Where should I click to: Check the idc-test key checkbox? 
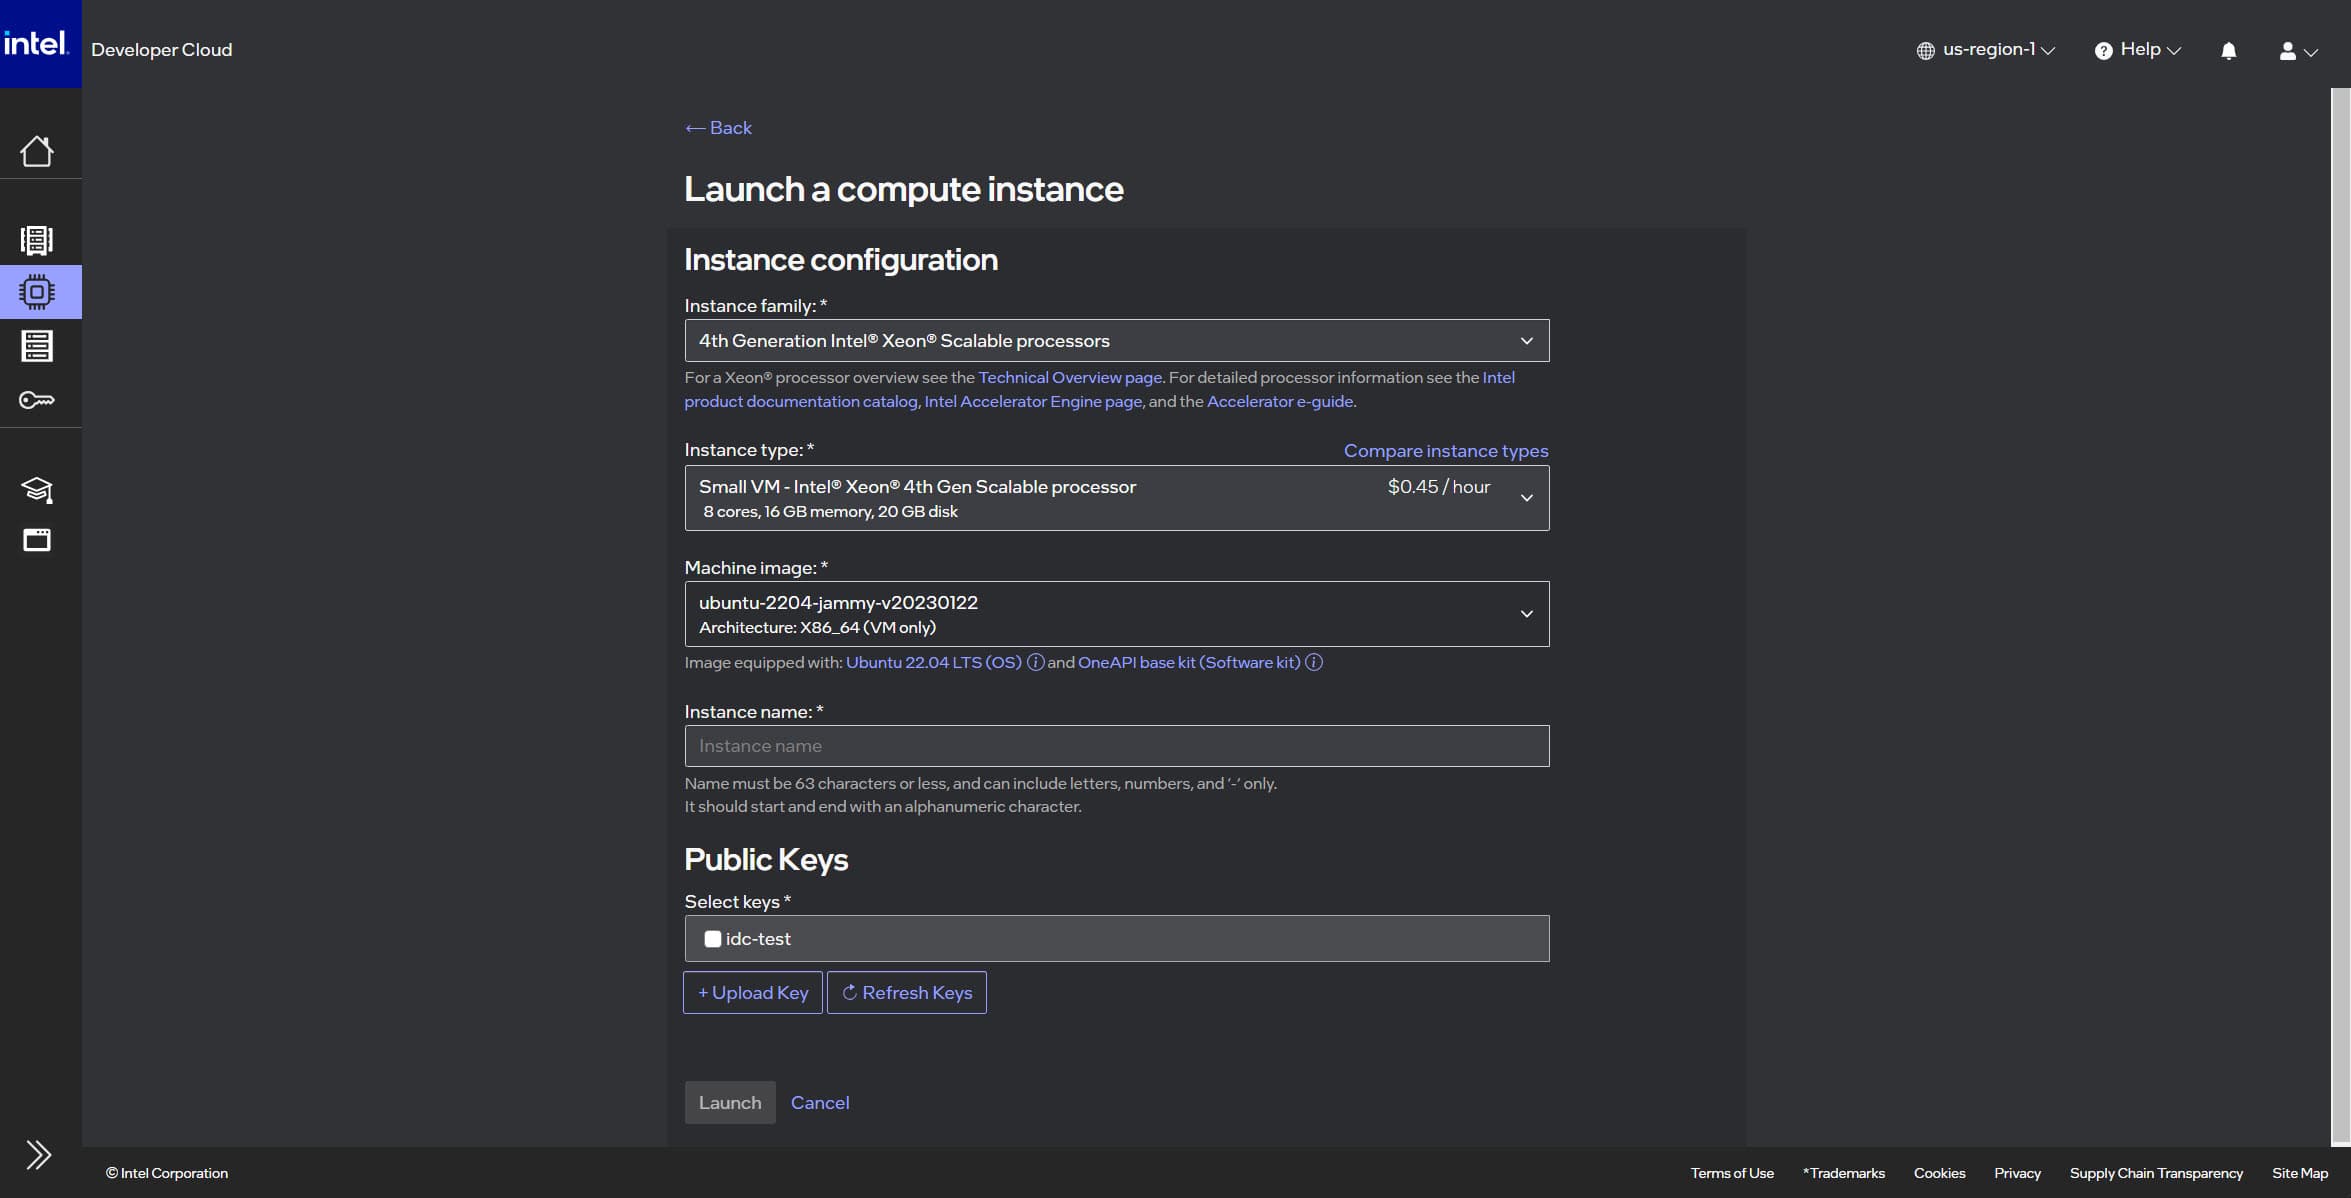pyautogui.click(x=712, y=939)
